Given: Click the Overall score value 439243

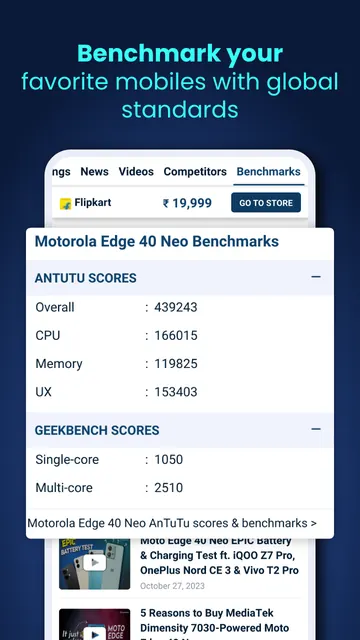Looking at the screenshot, I should 176,307.
